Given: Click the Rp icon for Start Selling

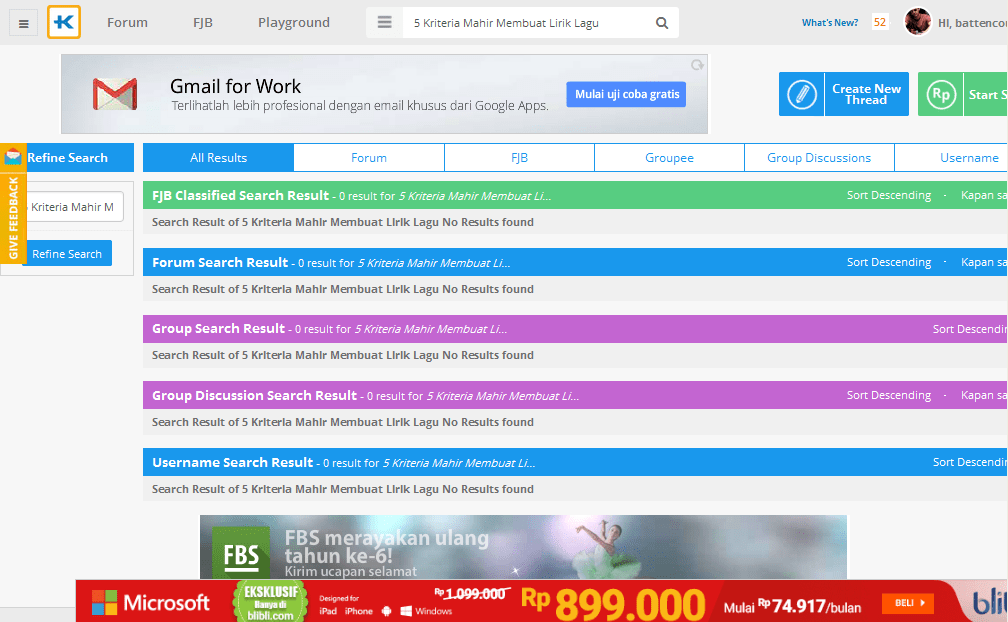Looking at the screenshot, I should (940, 94).
